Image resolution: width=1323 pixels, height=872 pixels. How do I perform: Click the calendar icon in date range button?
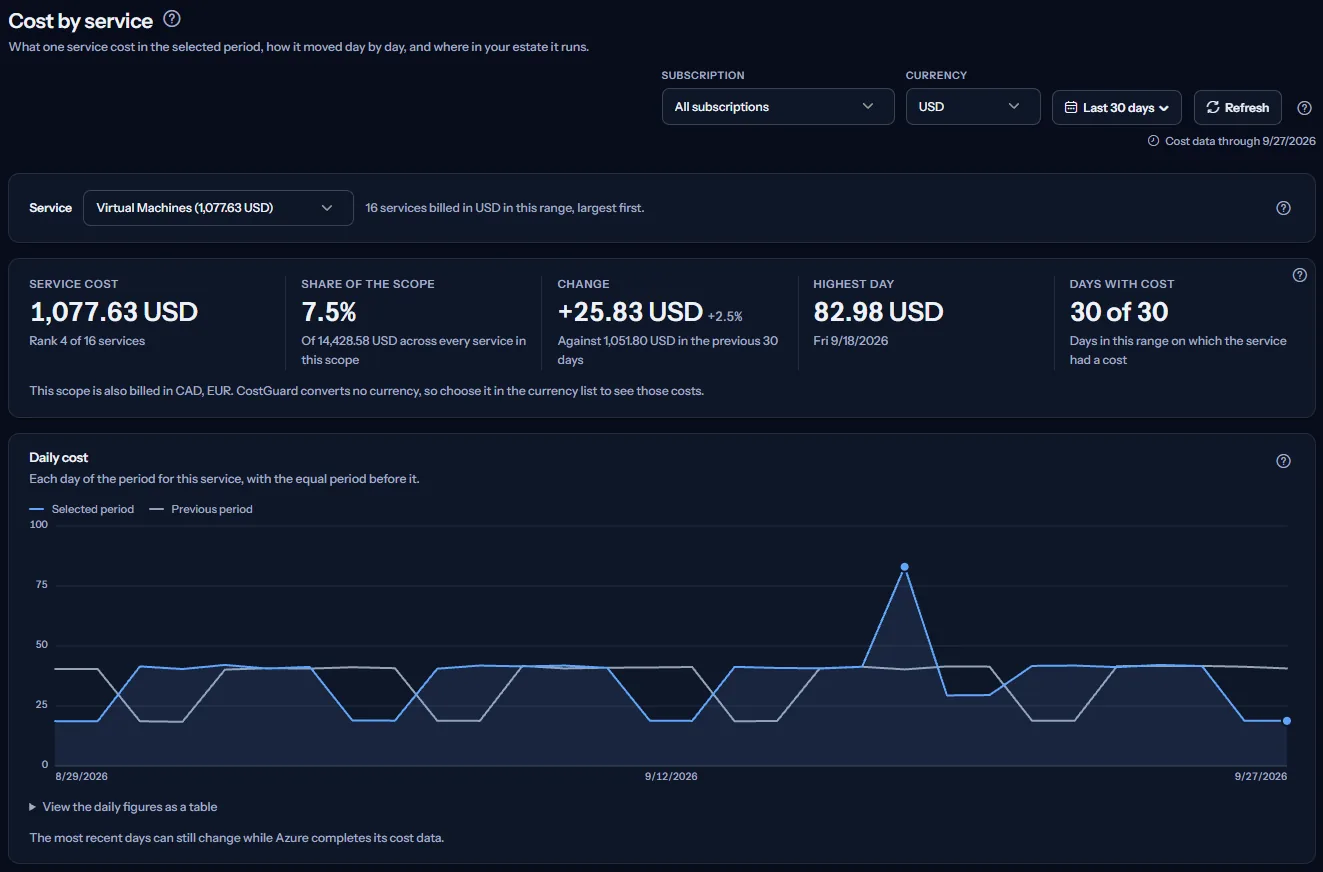1071,107
